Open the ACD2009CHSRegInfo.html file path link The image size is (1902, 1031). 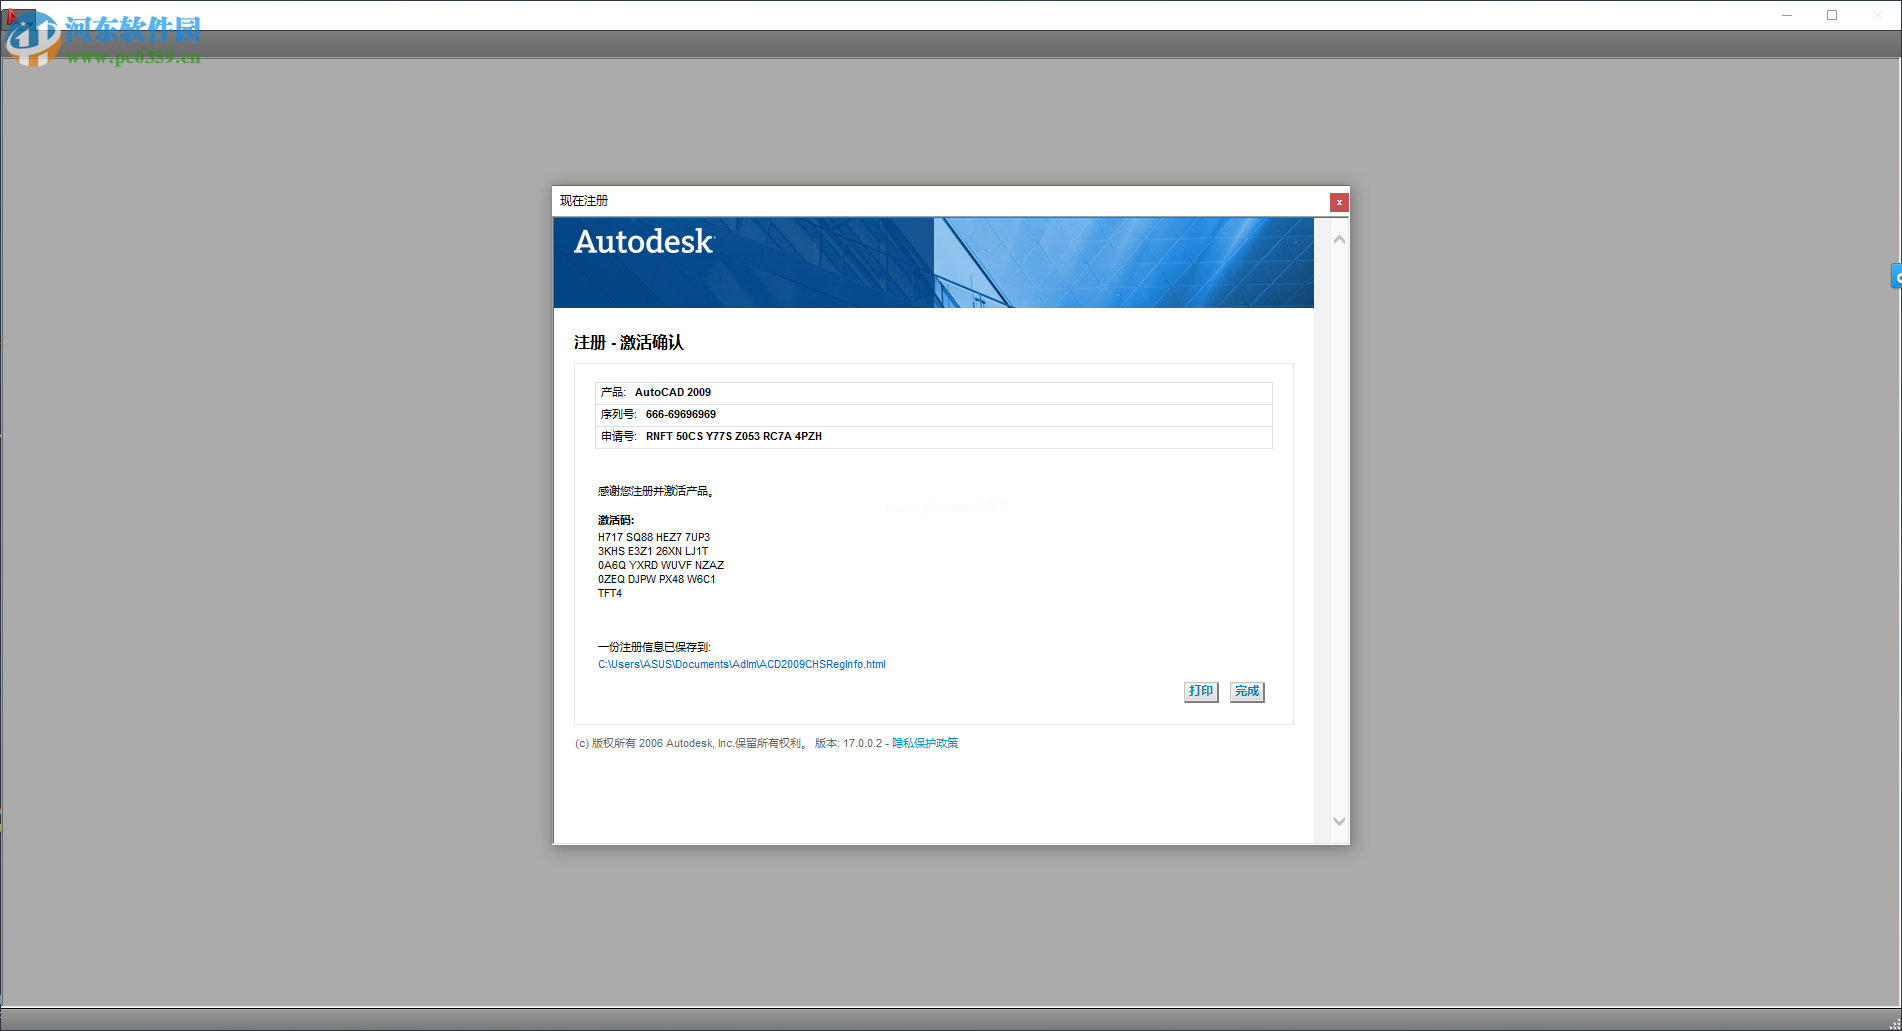(742, 665)
